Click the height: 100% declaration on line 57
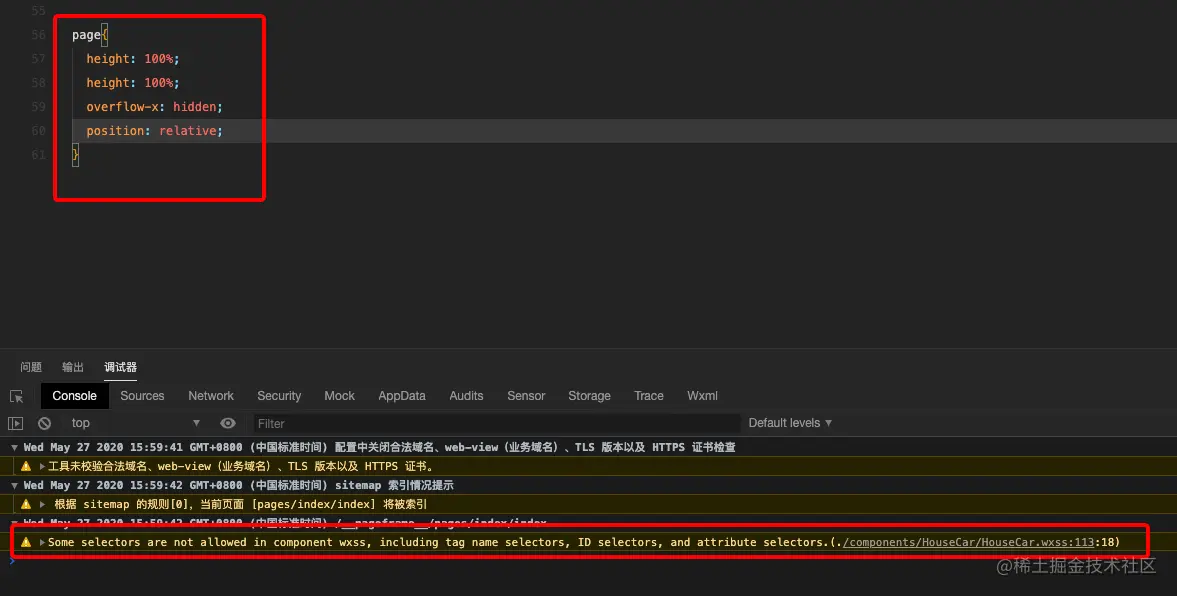 pyautogui.click(x=133, y=59)
